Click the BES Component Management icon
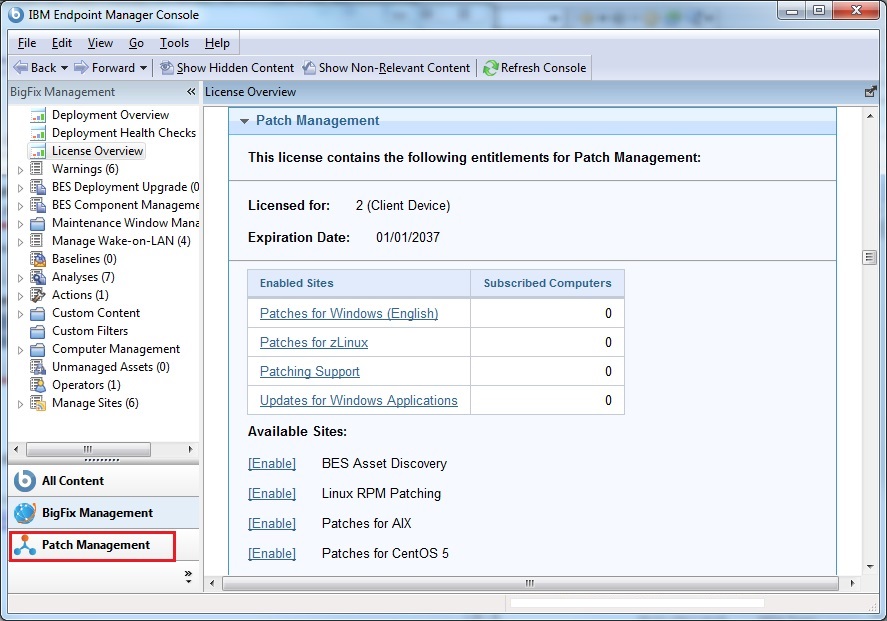The image size is (887, 621). (38, 205)
